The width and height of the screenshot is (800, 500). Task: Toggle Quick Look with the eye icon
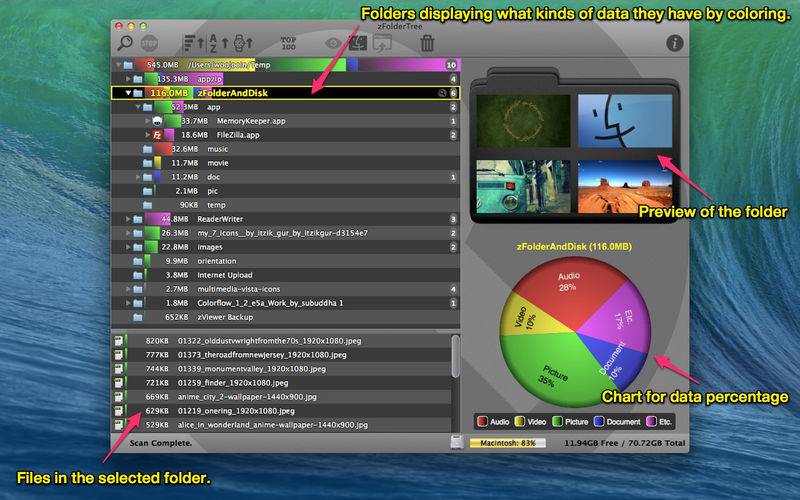[x=333, y=43]
